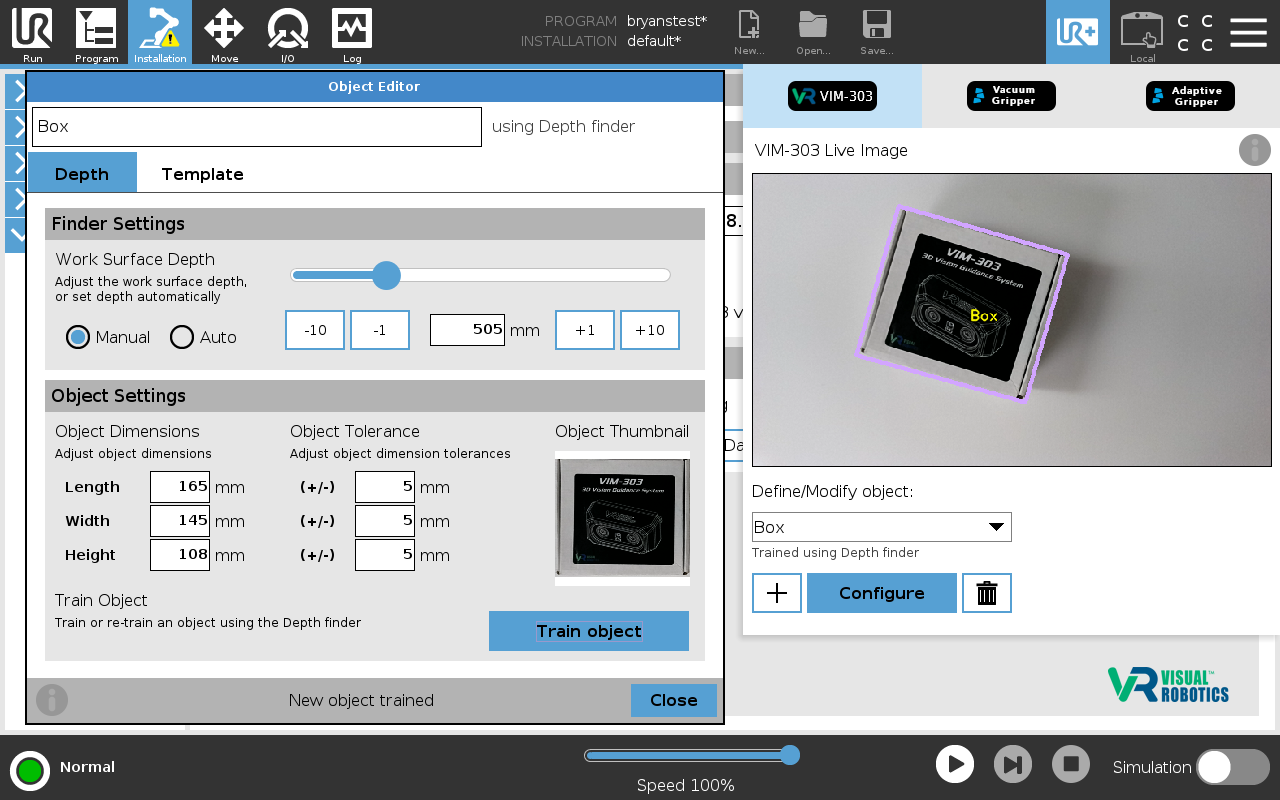Click the Train object button
The height and width of the screenshot is (800, 1280).
click(x=589, y=631)
